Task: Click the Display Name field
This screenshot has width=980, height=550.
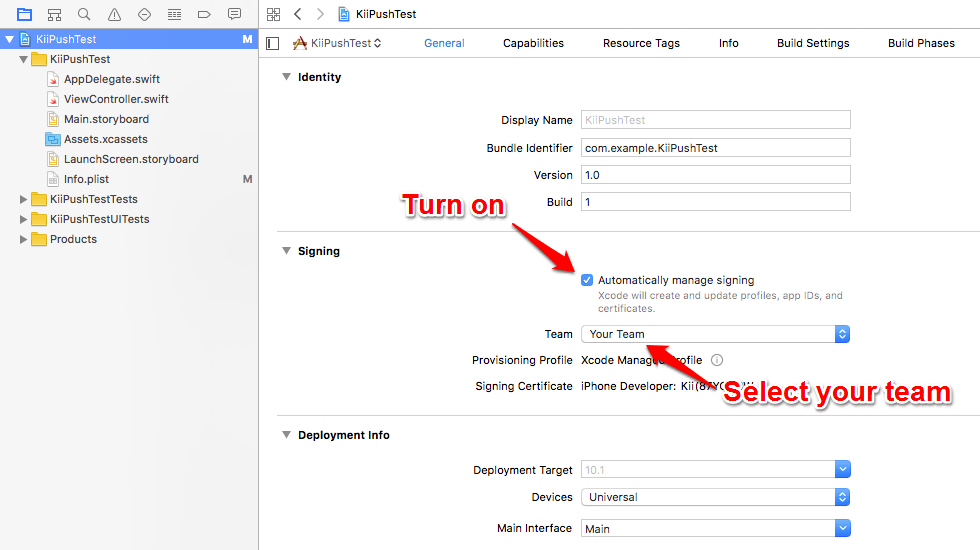Action: [716, 120]
